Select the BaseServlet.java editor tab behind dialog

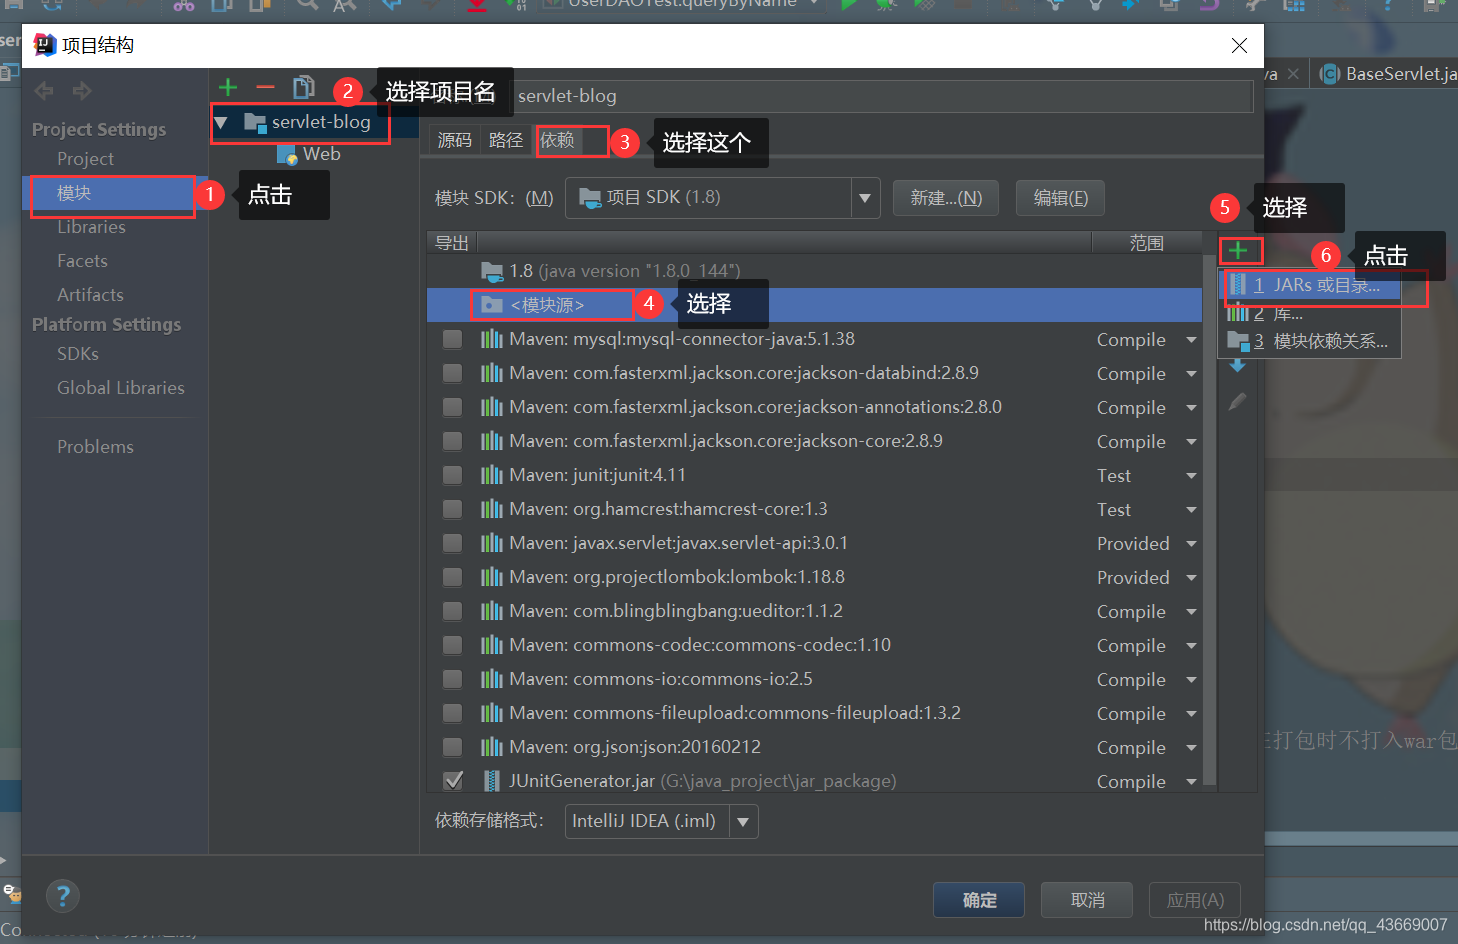coord(1388,74)
